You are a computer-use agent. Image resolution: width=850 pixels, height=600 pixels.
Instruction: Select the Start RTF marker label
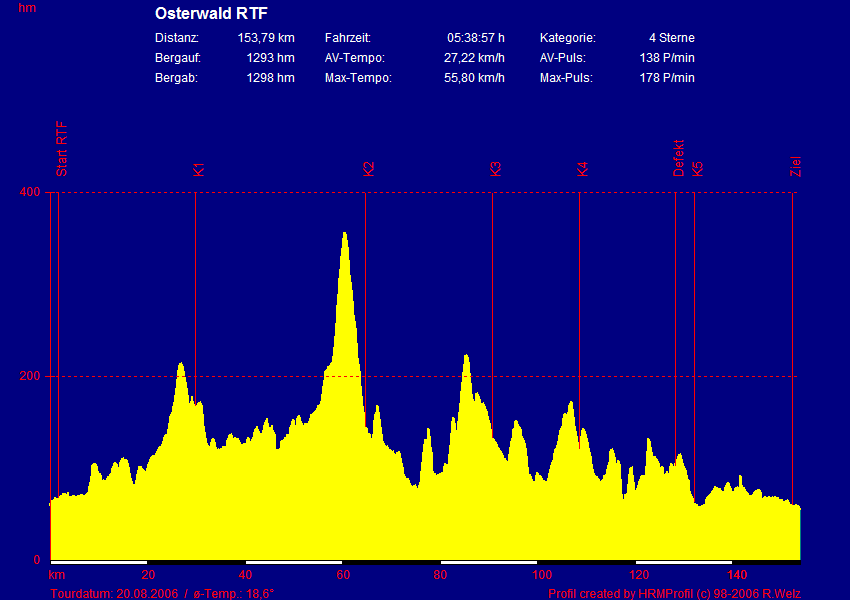(x=62, y=150)
